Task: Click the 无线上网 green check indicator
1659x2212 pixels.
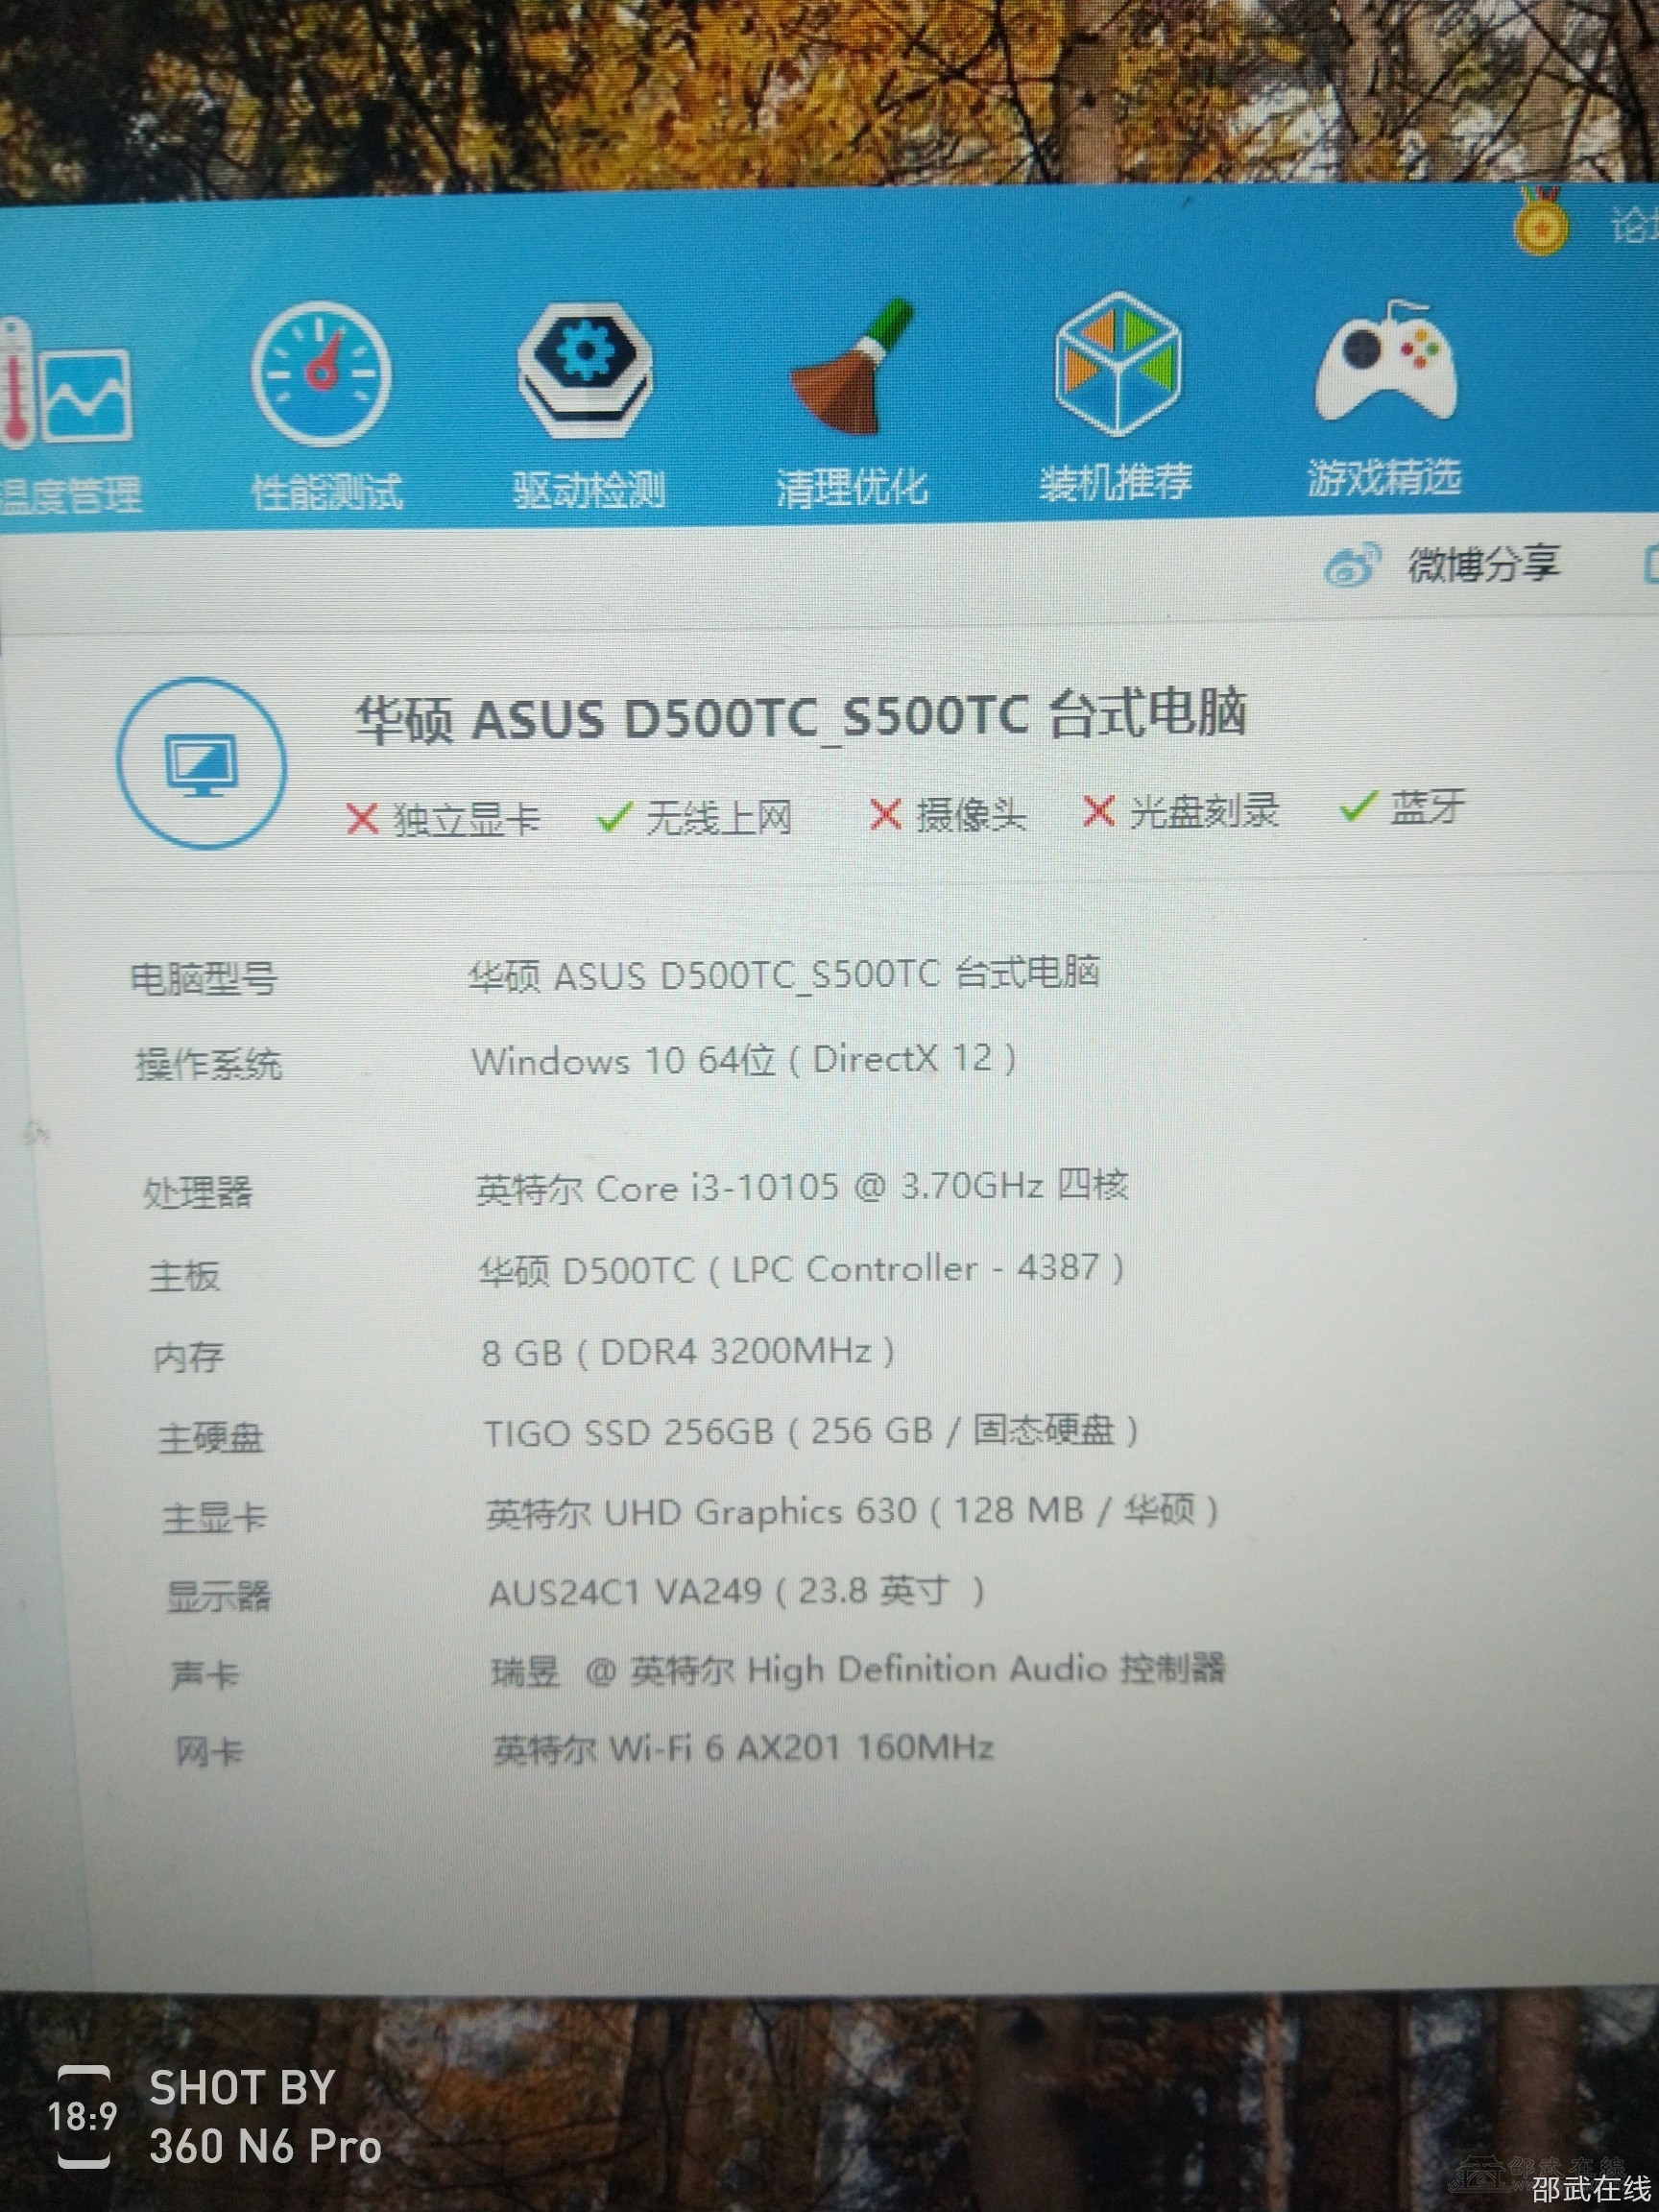Action: pyautogui.click(x=610, y=818)
